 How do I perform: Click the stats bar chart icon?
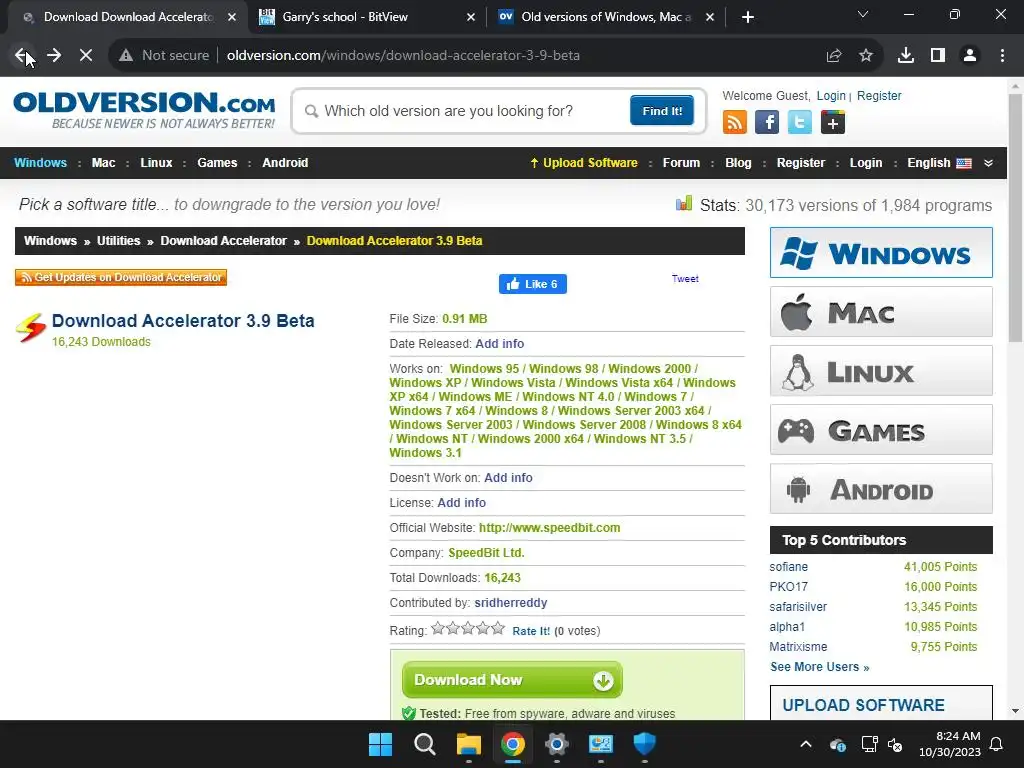pyautogui.click(x=684, y=203)
